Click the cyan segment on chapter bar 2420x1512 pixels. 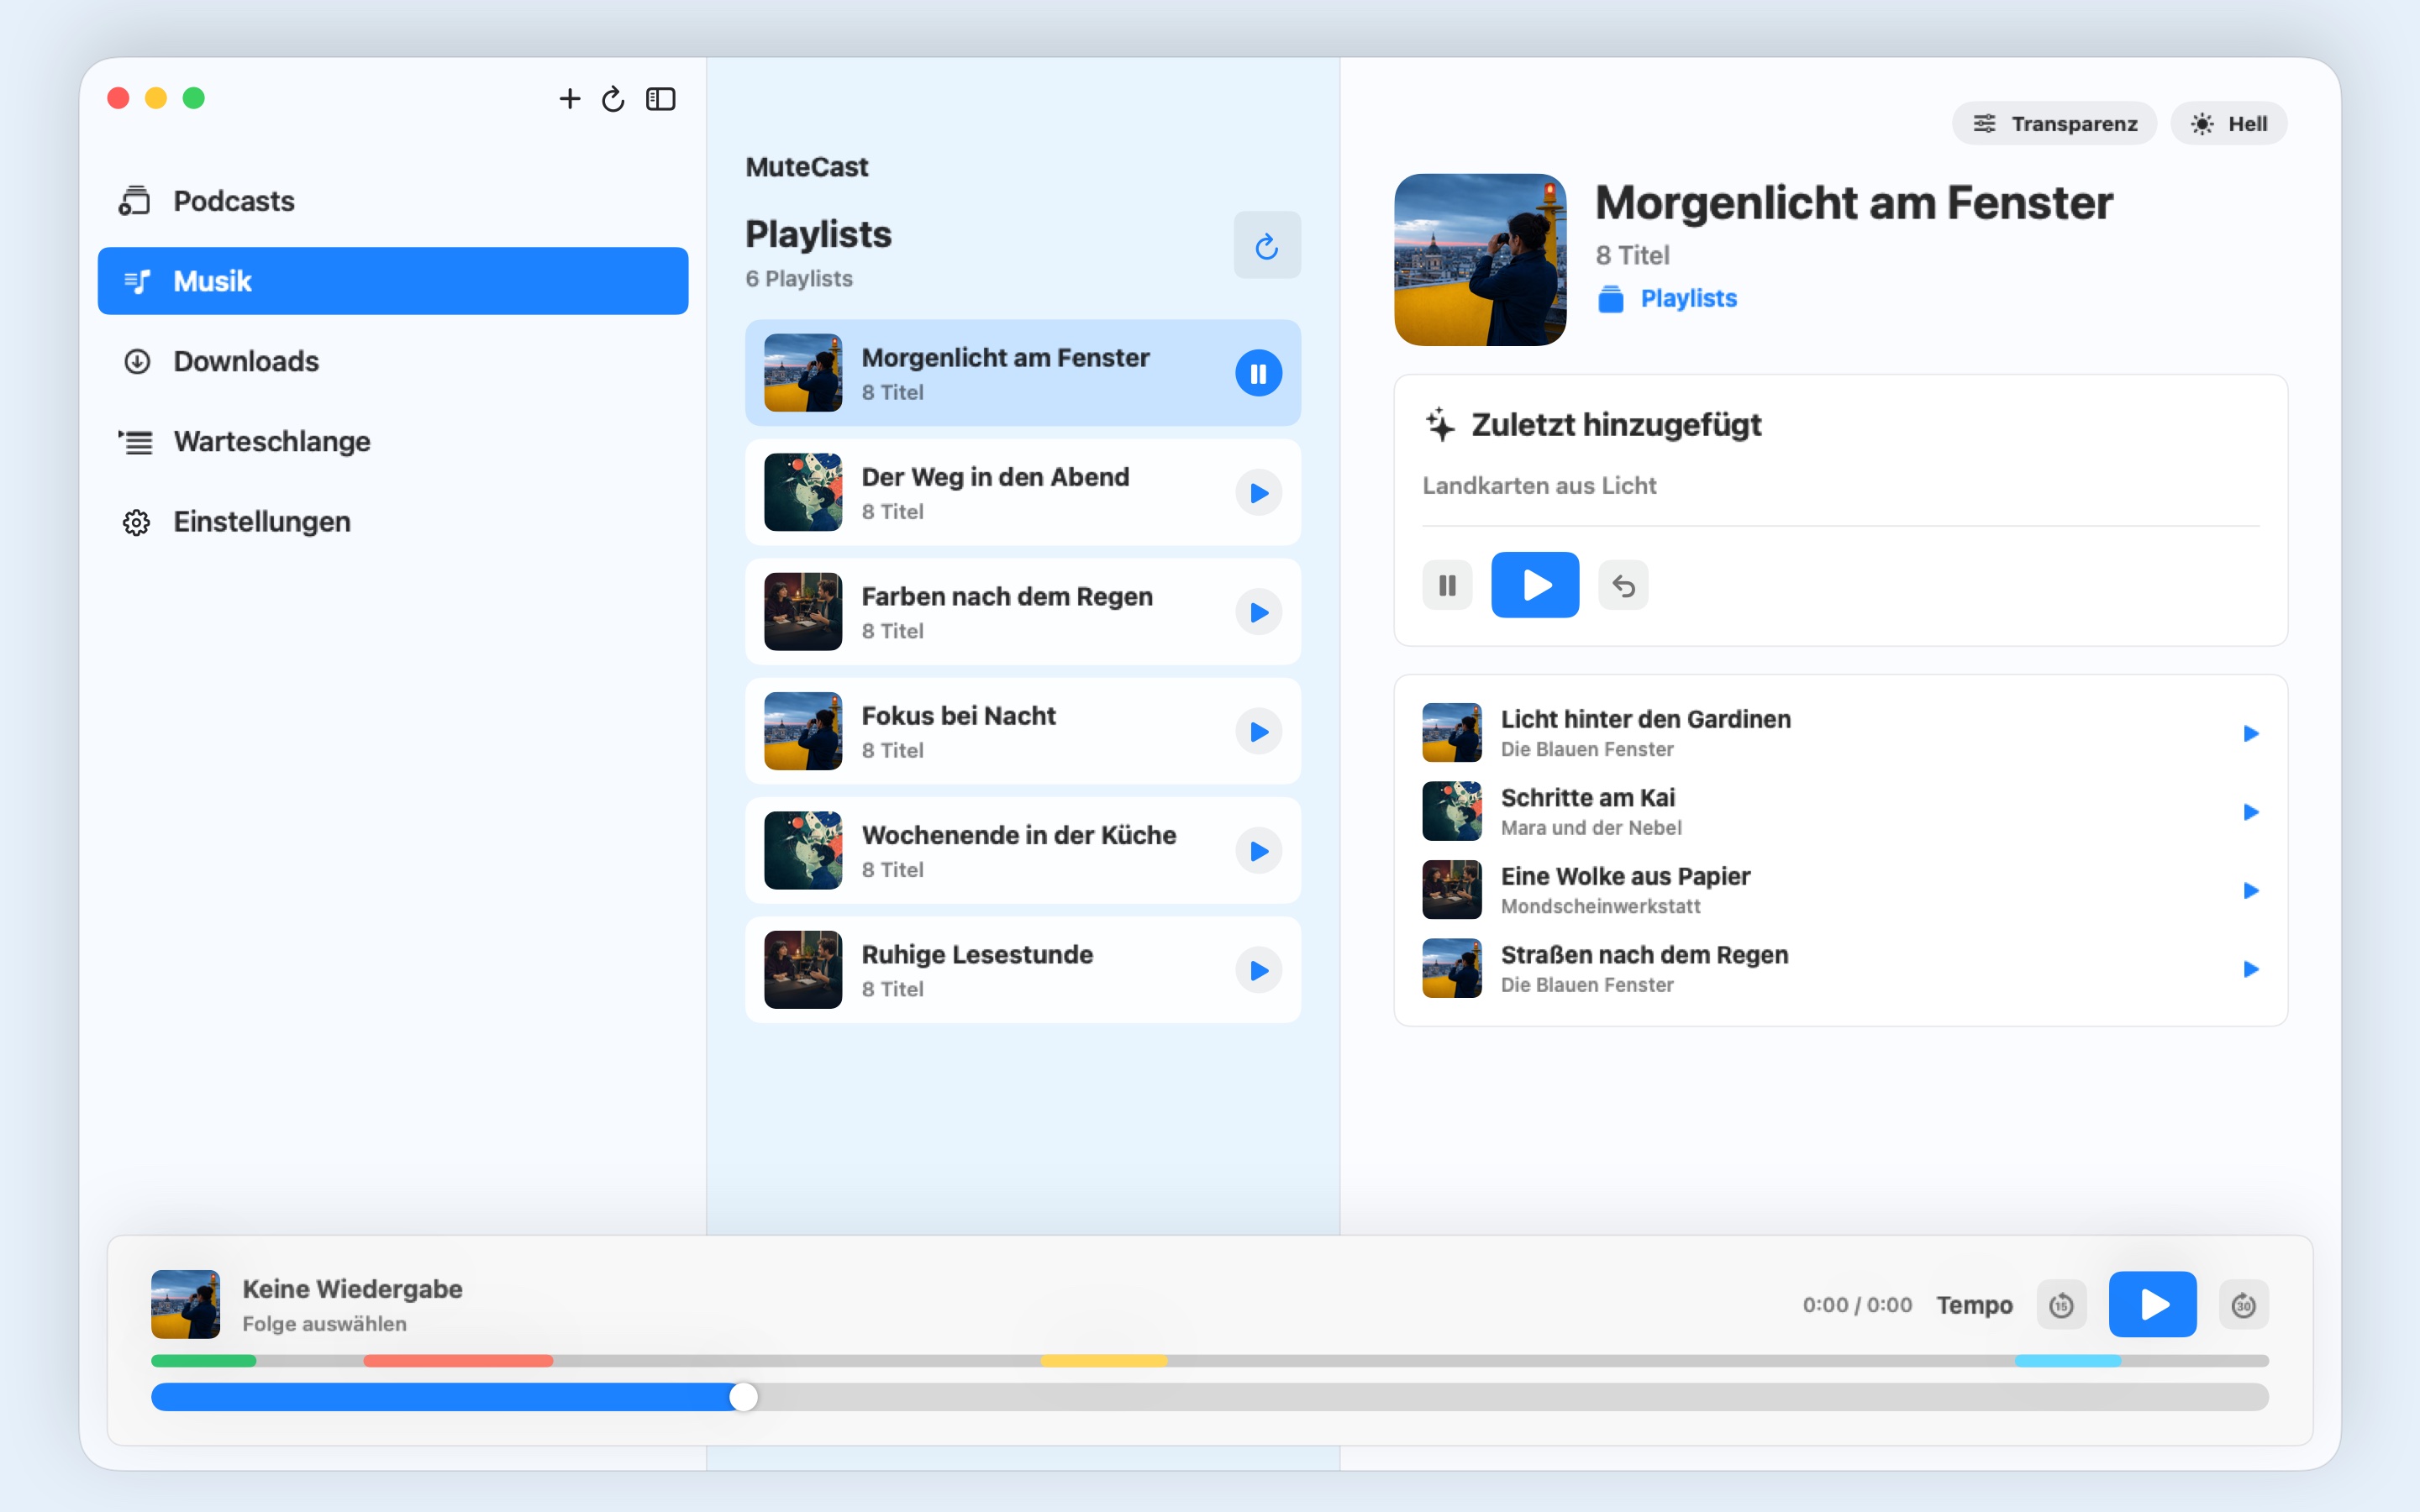pyautogui.click(x=2068, y=1361)
